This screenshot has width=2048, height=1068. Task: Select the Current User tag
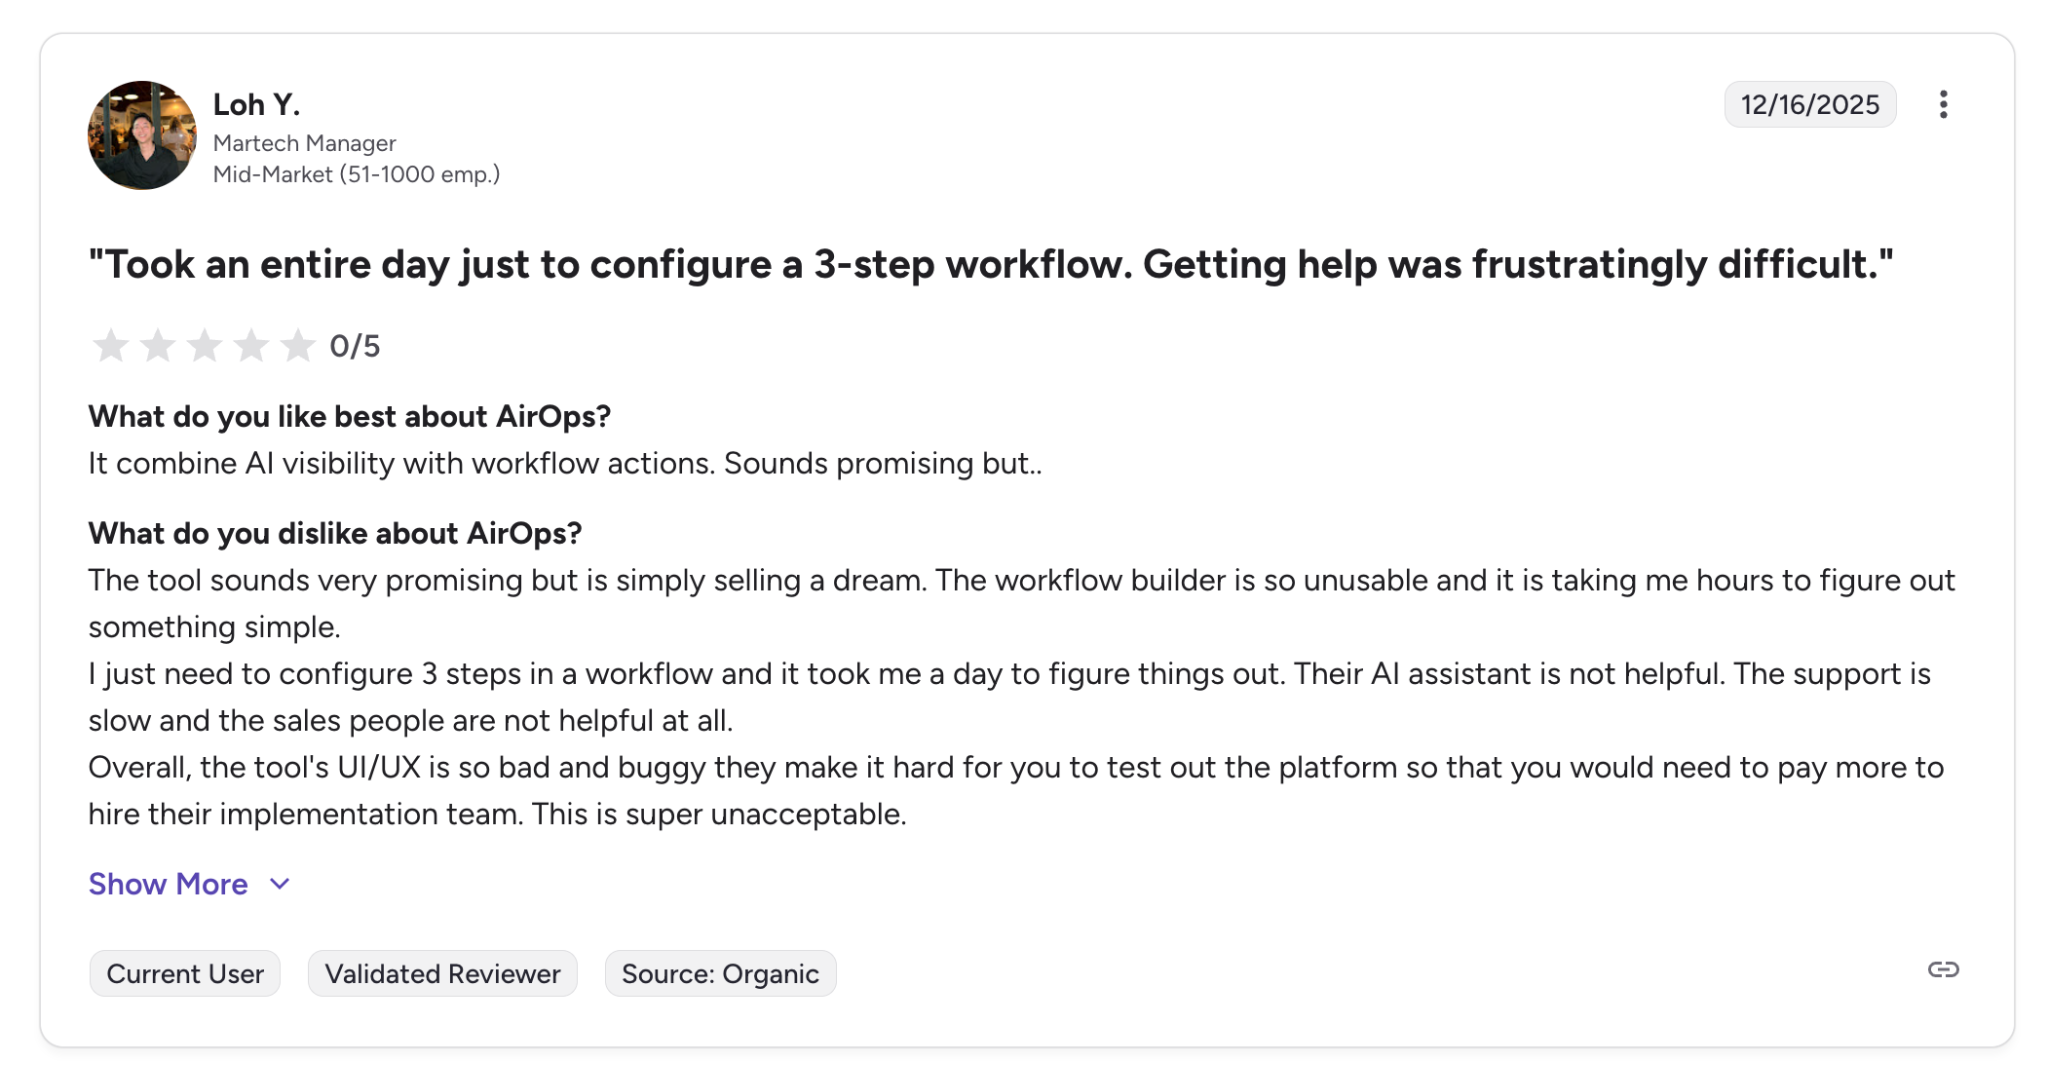[x=185, y=973]
